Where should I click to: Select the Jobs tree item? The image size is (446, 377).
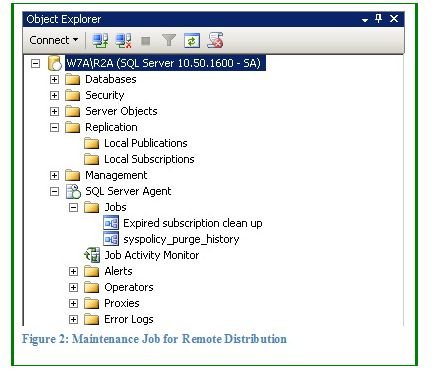pyautogui.click(x=115, y=207)
